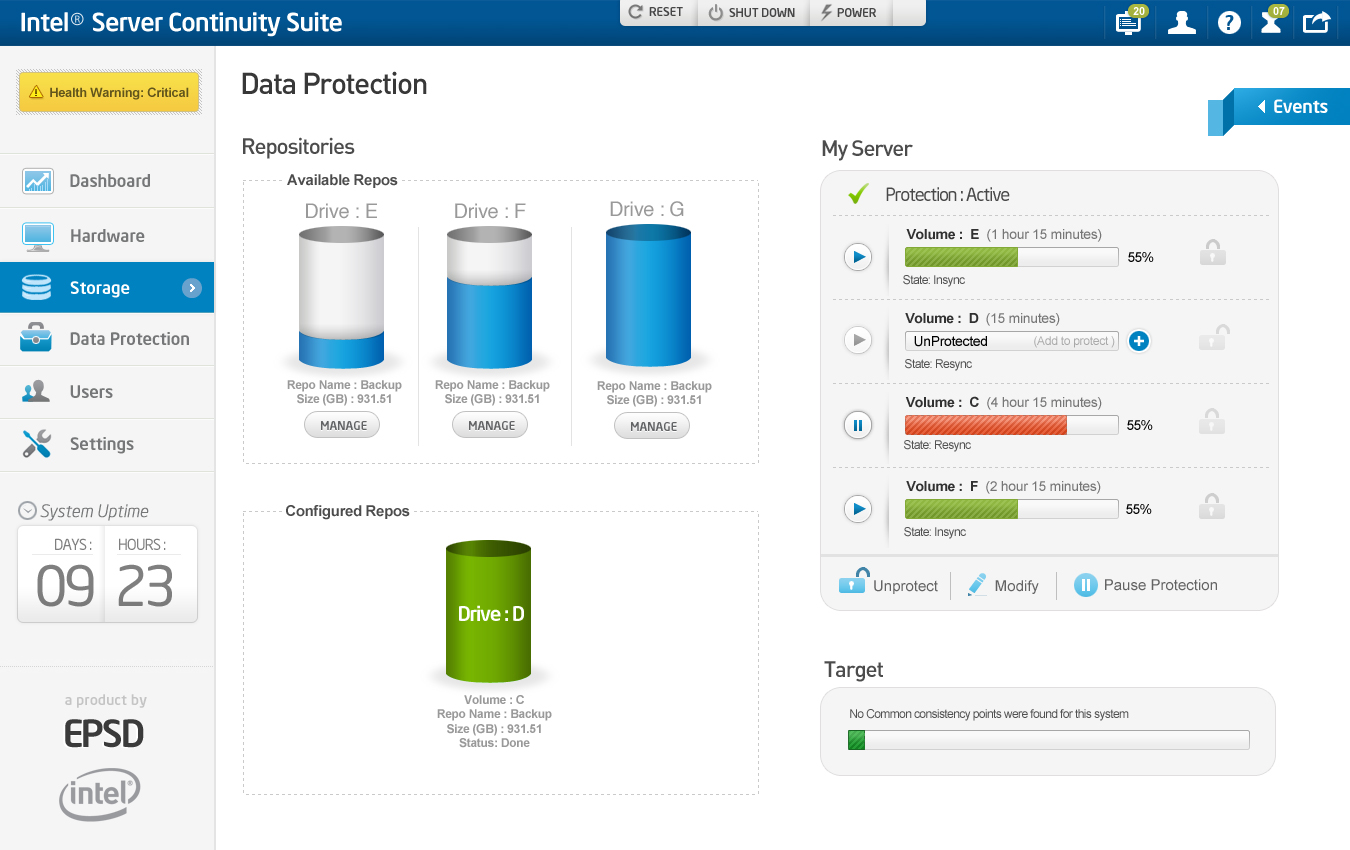Select the Drive F cylinder
This screenshot has height=850, width=1350.
(x=490, y=297)
